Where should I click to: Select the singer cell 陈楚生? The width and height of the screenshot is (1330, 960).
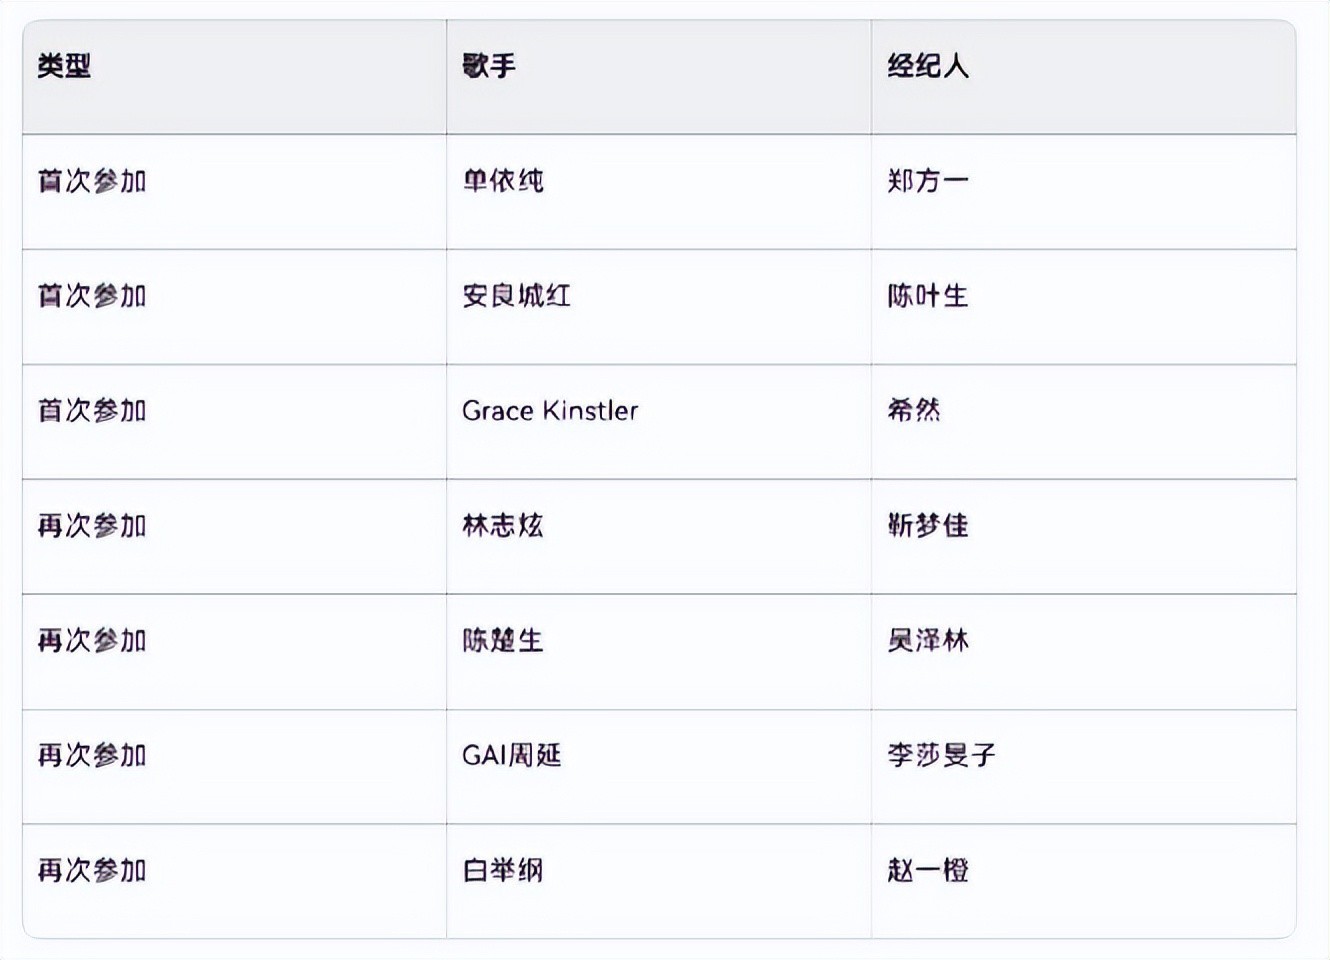pyautogui.click(x=503, y=641)
